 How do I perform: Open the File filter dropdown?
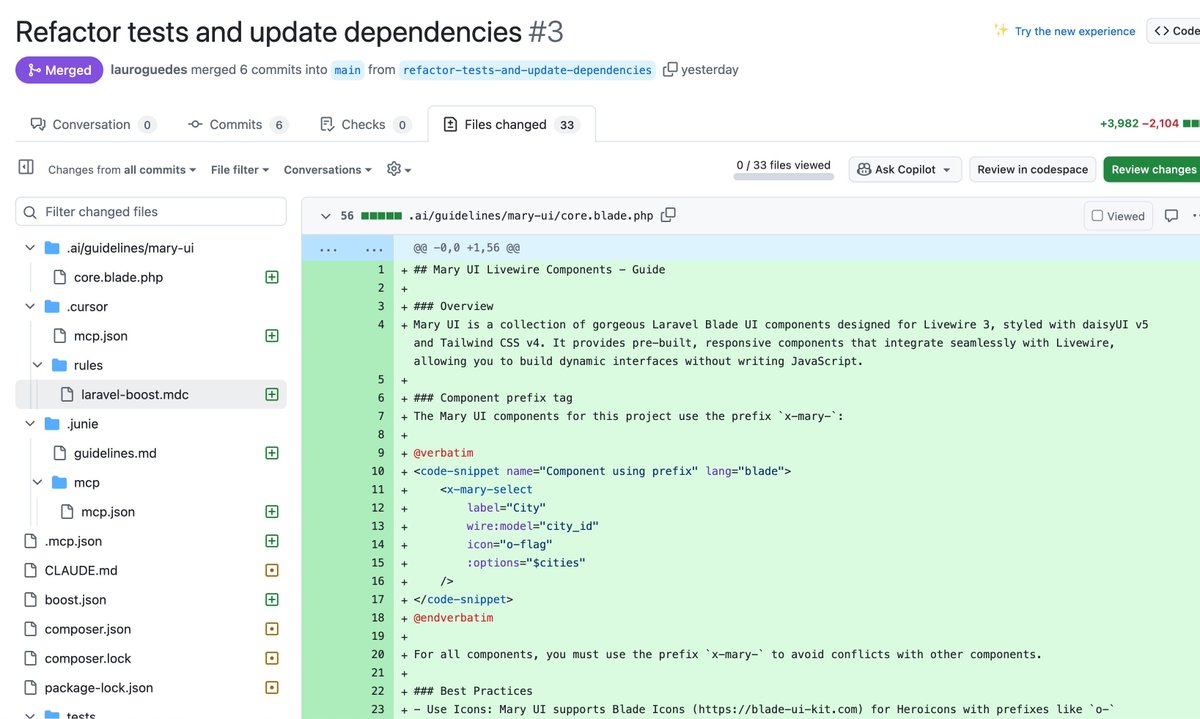[x=240, y=170]
